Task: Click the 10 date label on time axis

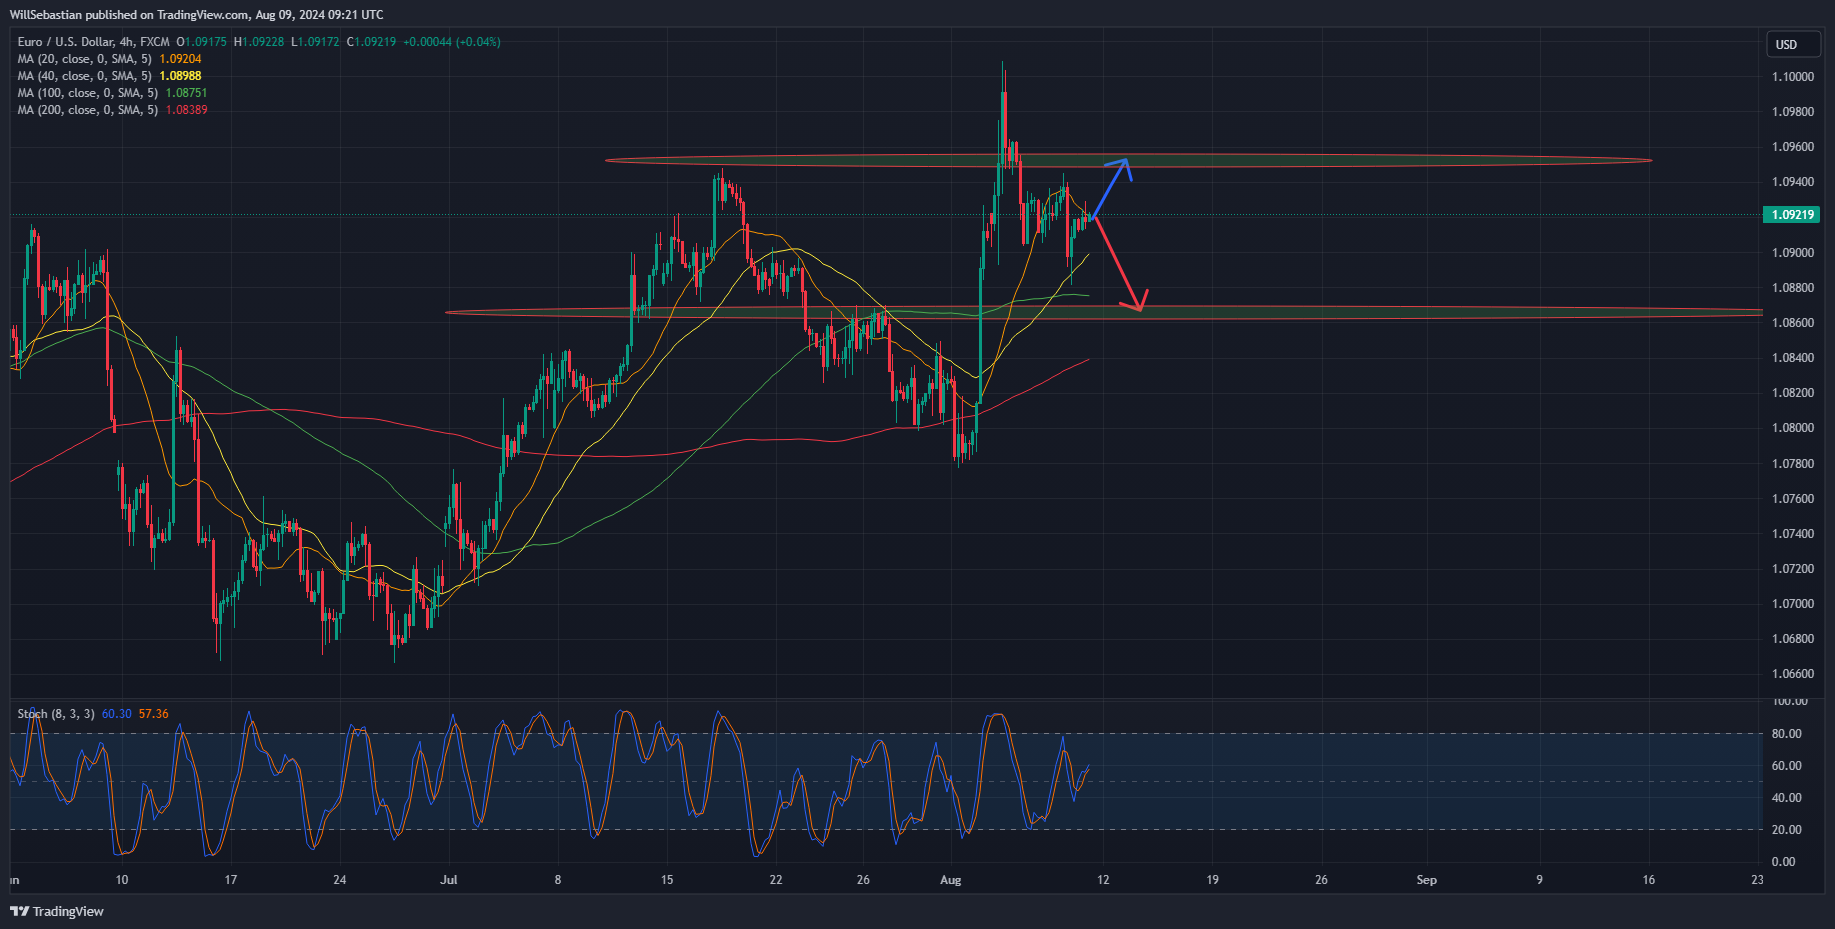Action: [122, 880]
